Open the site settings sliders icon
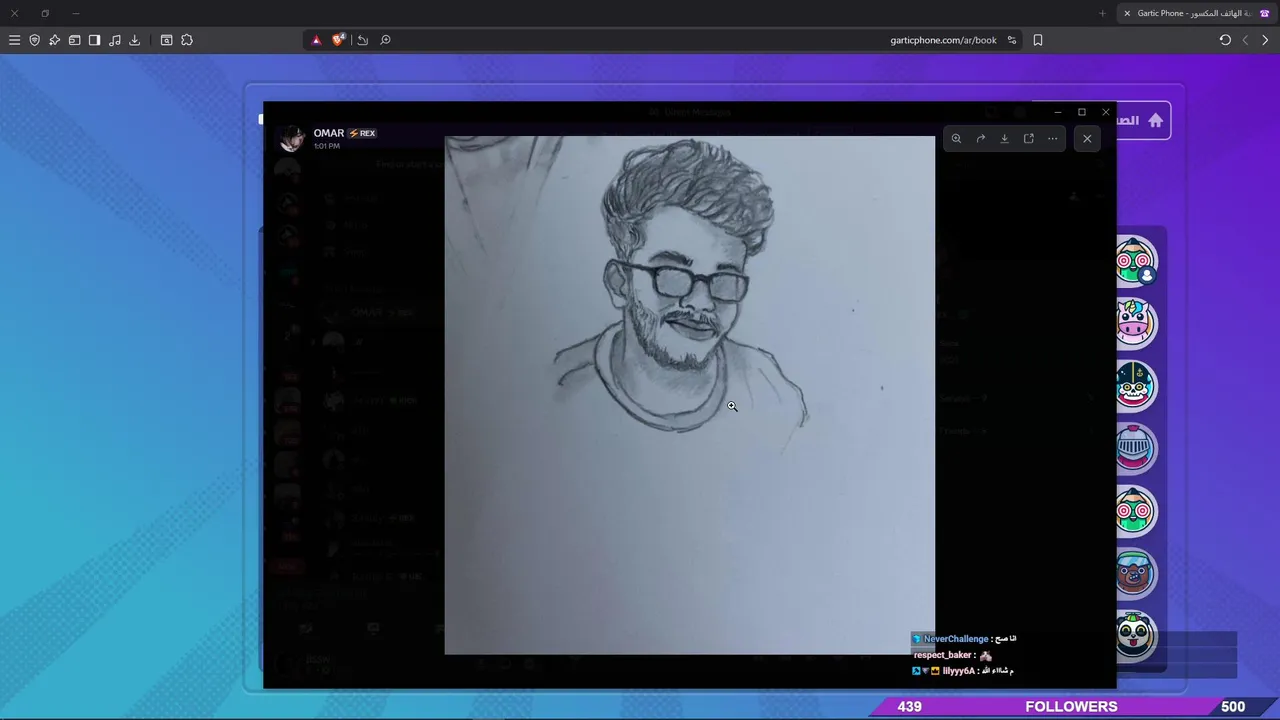 click(x=1012, y=40)
